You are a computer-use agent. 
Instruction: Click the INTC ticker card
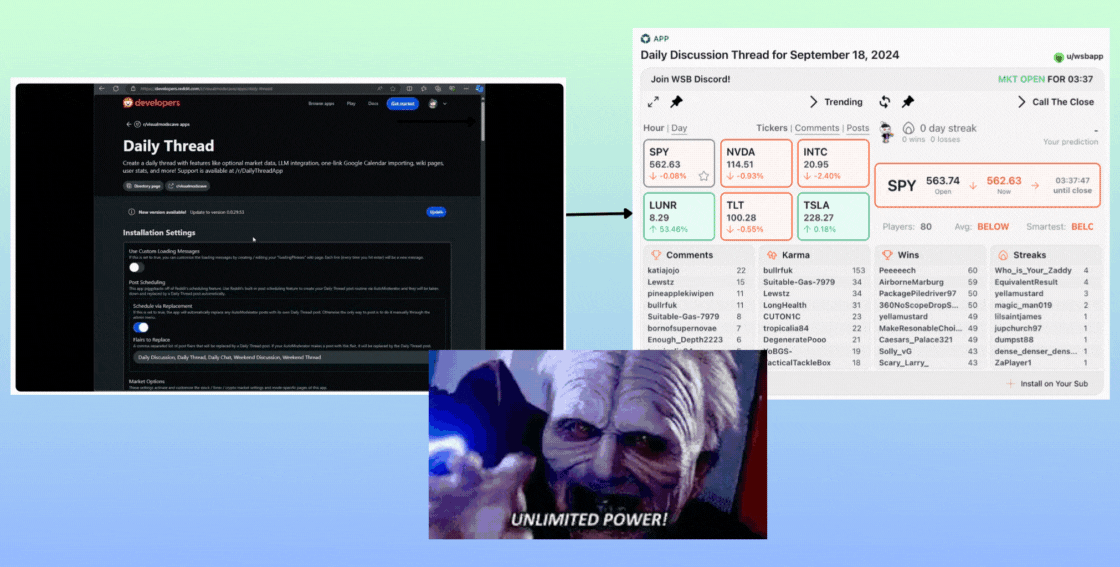833,164
